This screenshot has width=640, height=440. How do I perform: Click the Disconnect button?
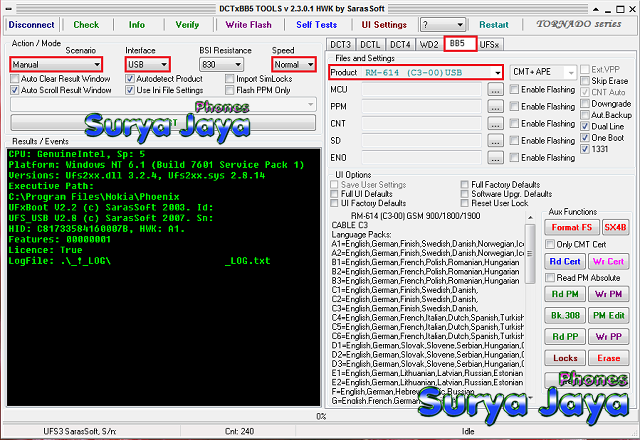point(31,25)
